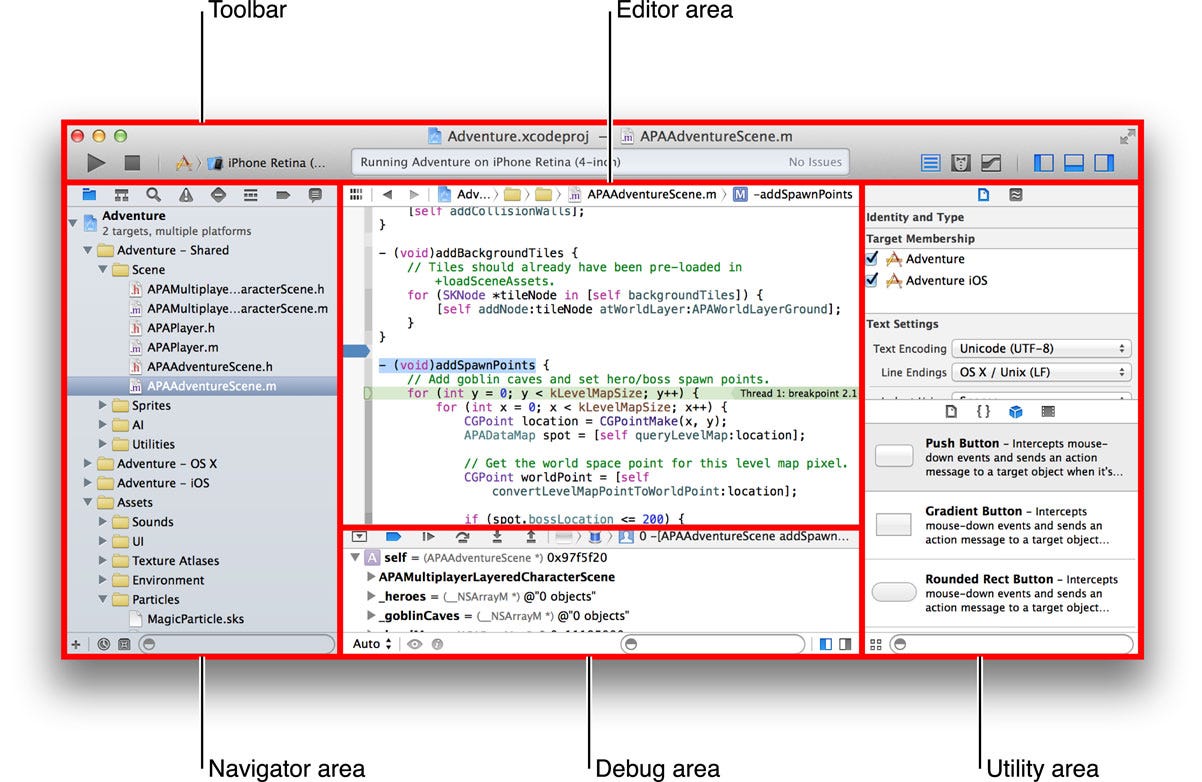Image resolution: width=1202 pixels, height=782 pixels.
Task: Open the Object library cube tab
Action: pyautogui.click(x=1015, y=411)
